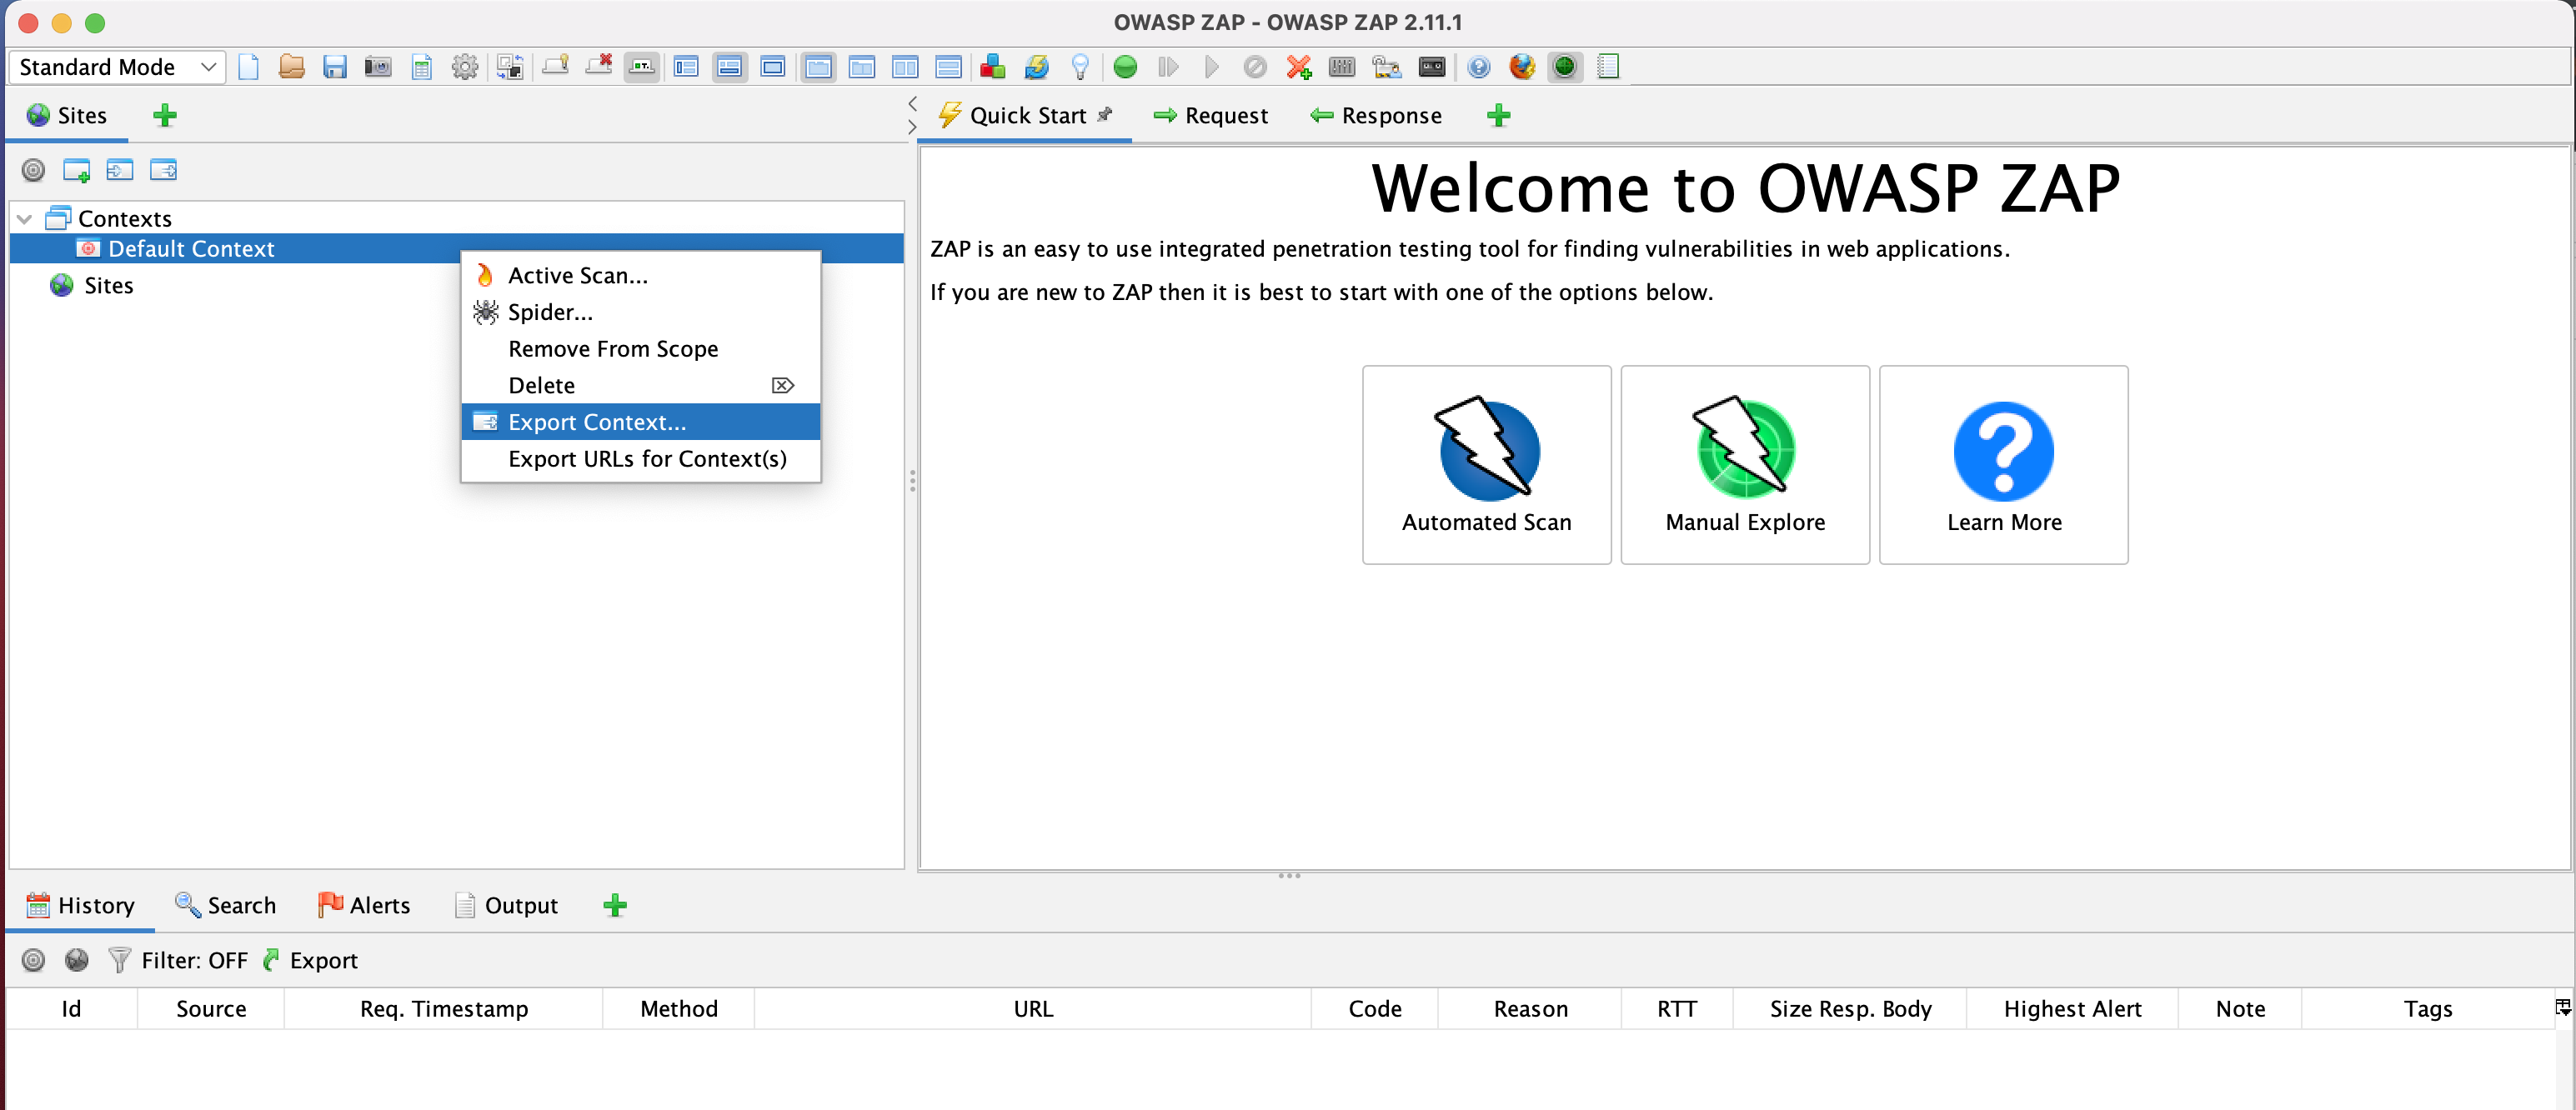Choose Remove From Scope menu item
2576x1110 pixels.
pyautogui.click(x=640, y=349)
